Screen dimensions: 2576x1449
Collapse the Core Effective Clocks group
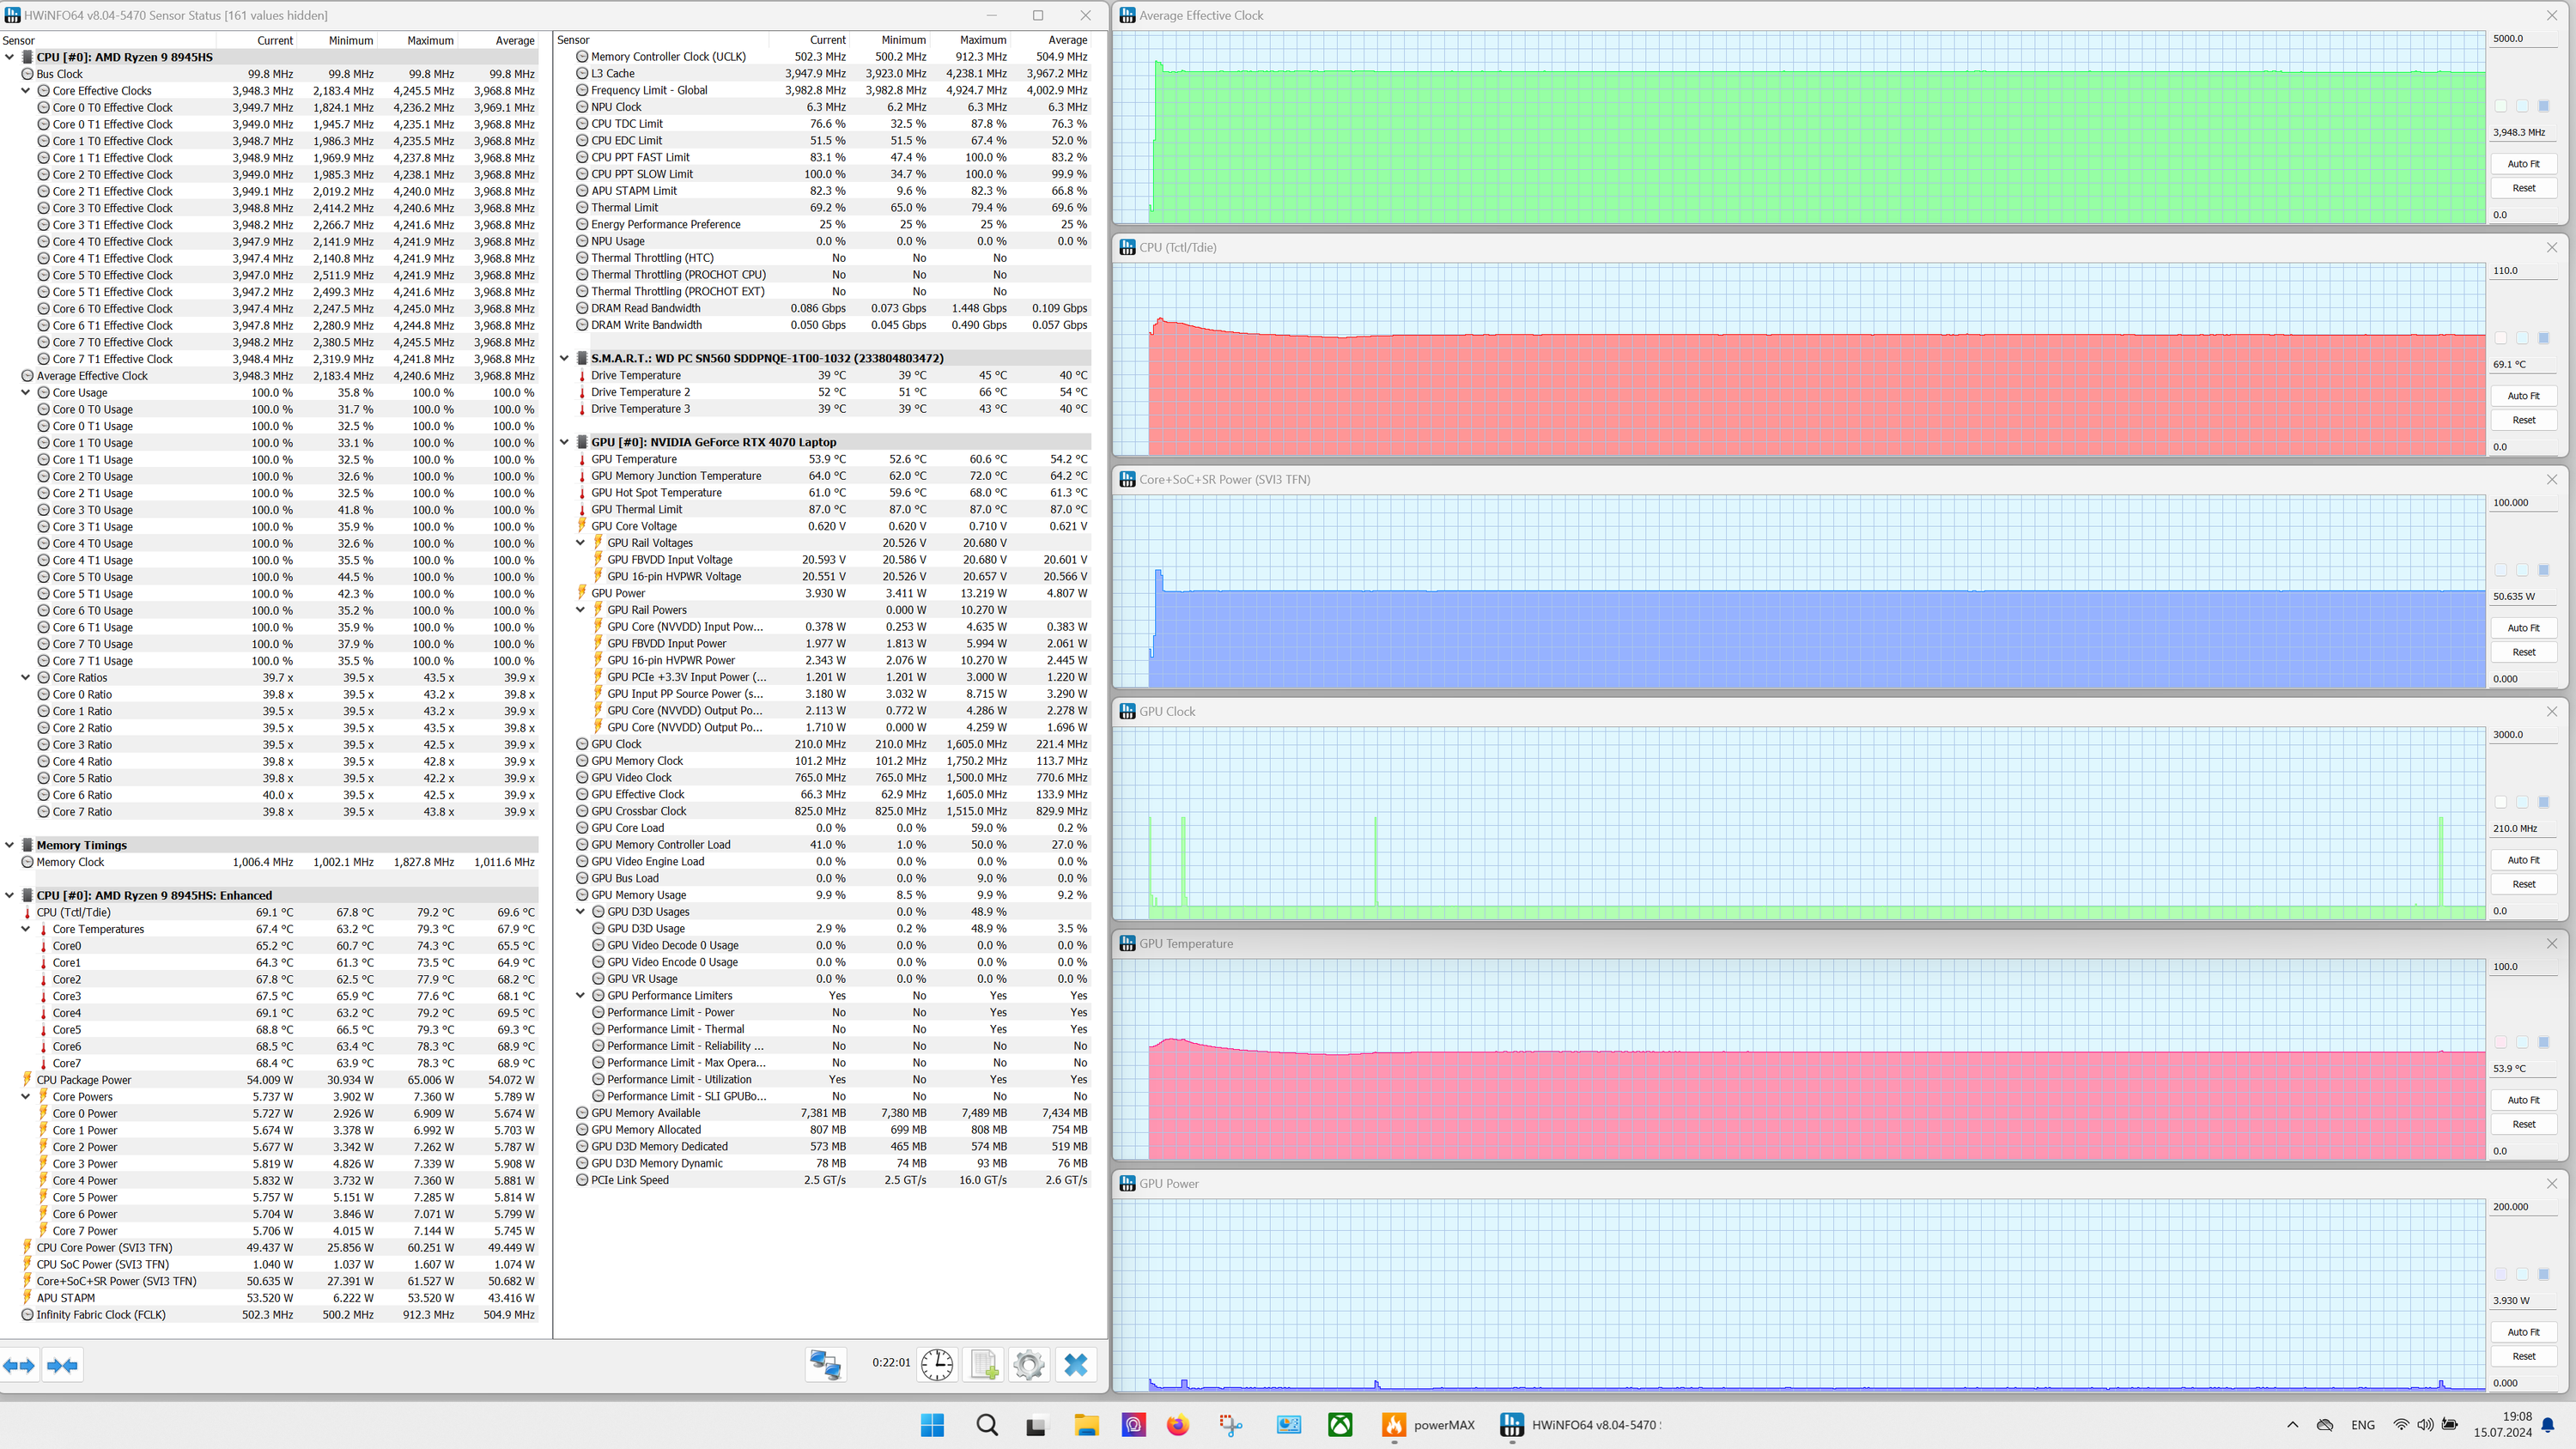[x=26, y=91]
